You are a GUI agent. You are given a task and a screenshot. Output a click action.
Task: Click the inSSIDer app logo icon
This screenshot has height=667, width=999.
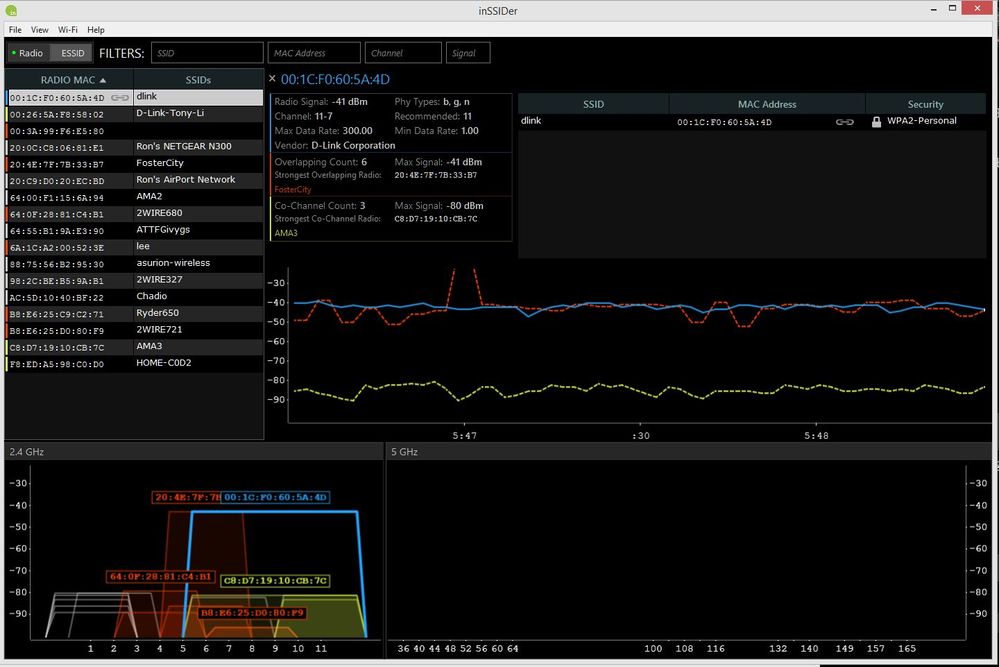11,10
